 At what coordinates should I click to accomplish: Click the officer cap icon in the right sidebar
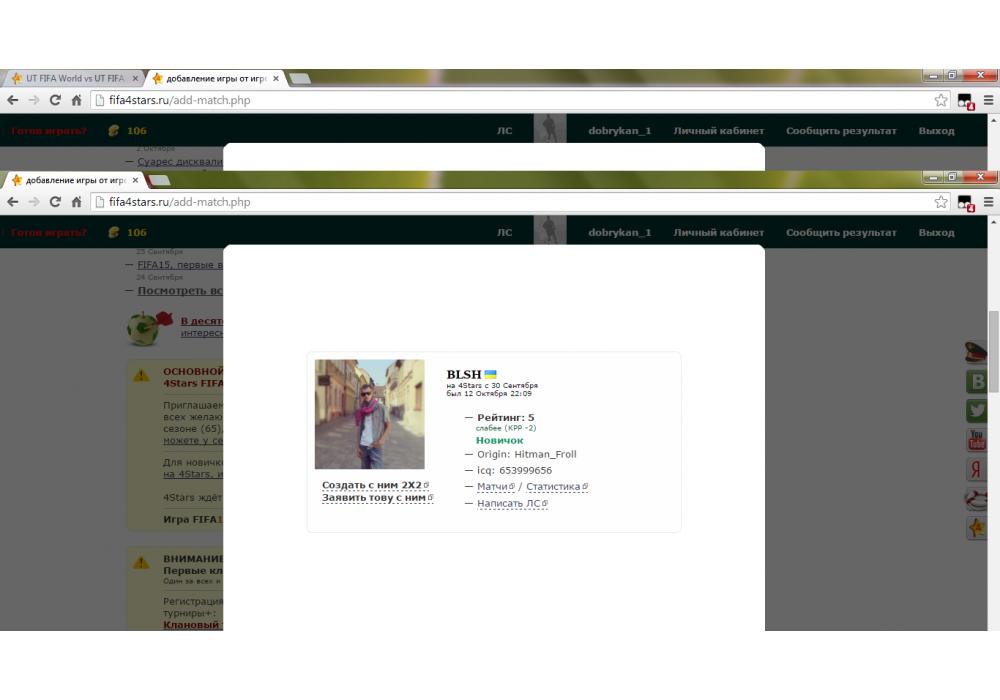tap(976, 352)
